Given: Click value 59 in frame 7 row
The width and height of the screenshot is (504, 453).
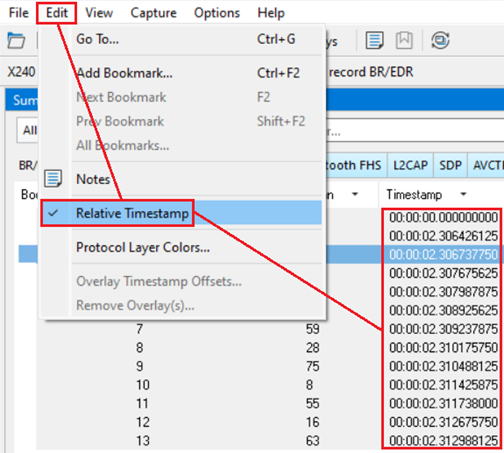Looking at the screenshot, I should [x=313, y=329].
